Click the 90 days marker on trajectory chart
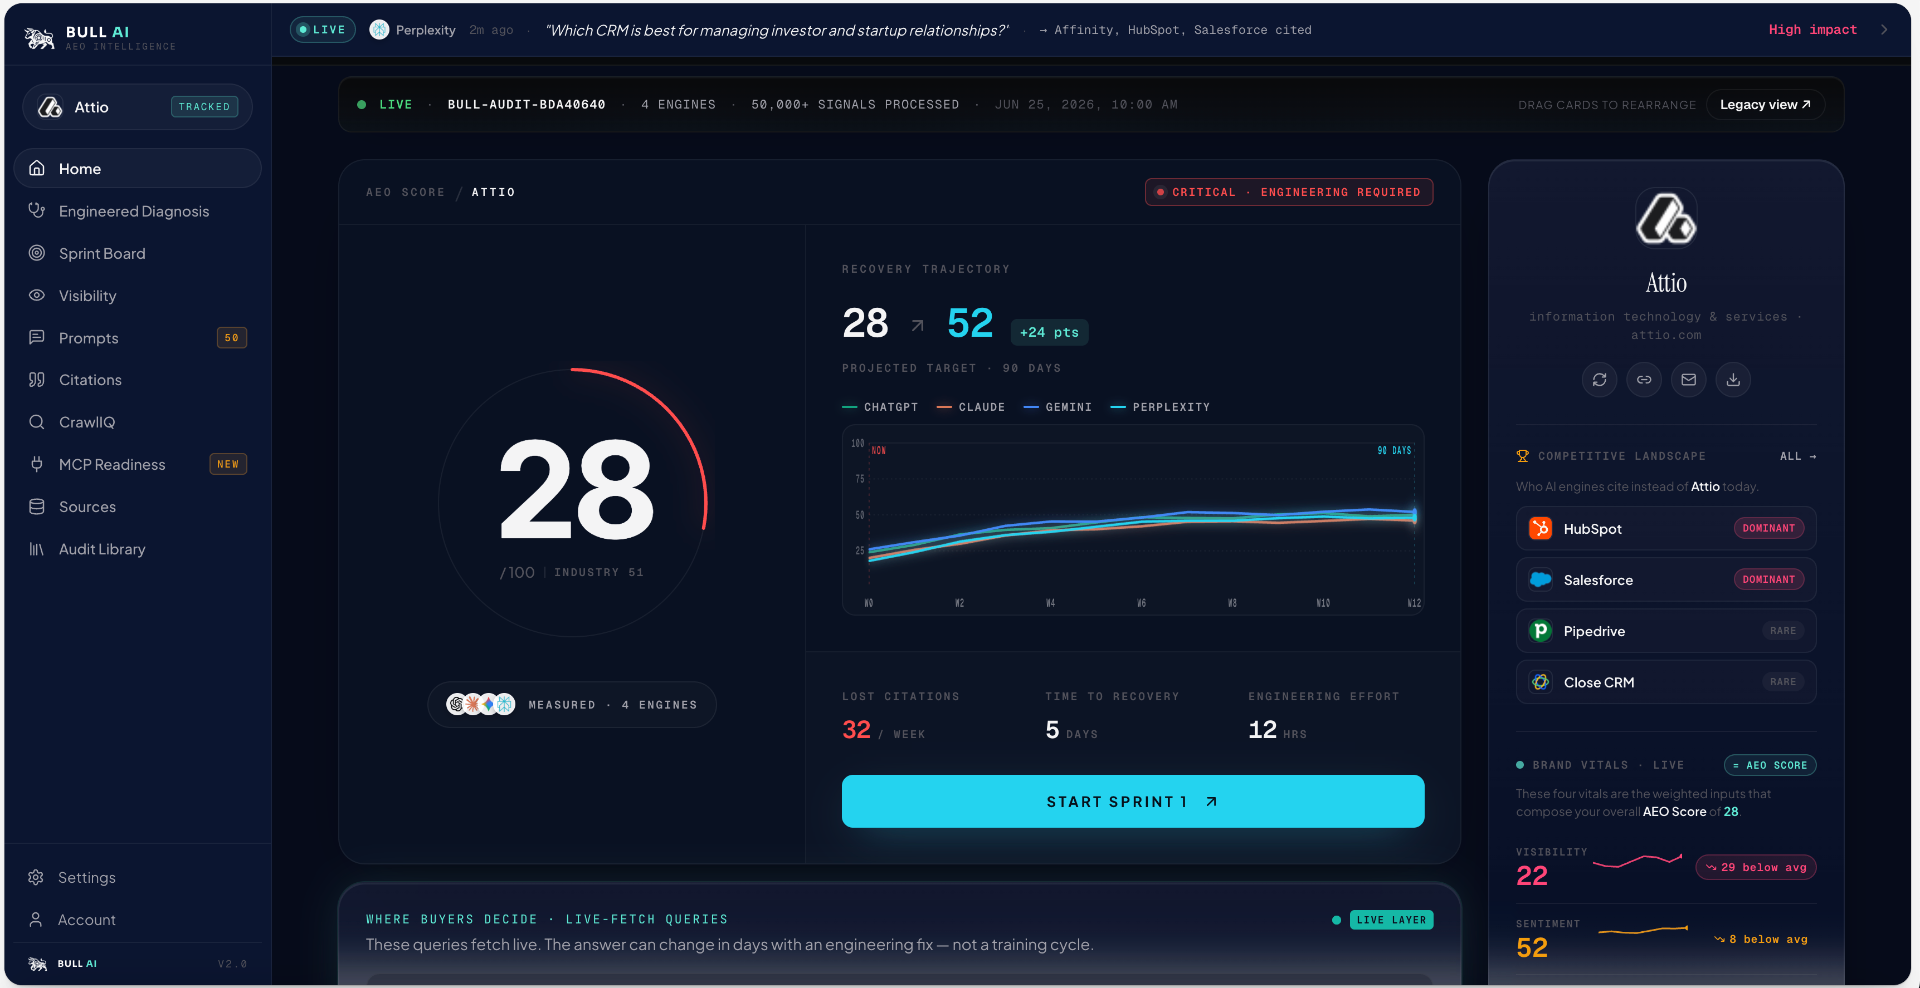The image size is (1920, 988). click(x=1394, y=450)
